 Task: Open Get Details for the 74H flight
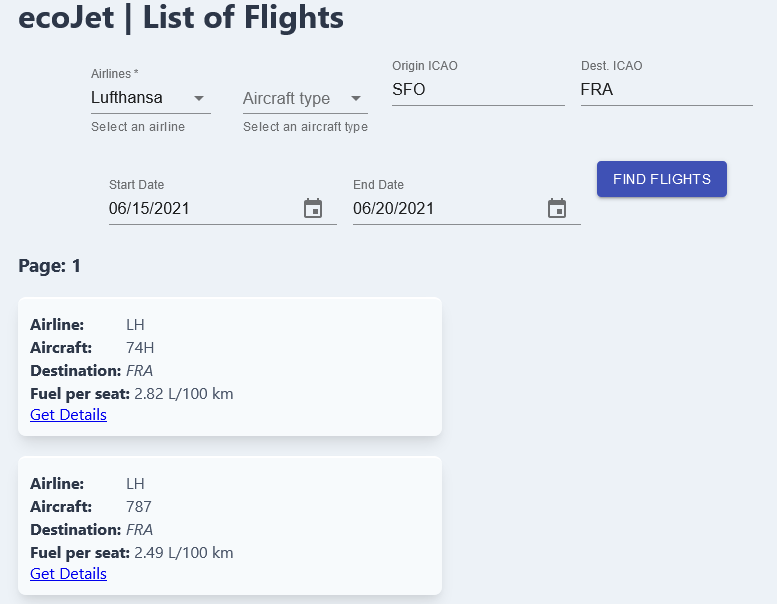click(x=68, y=415)
